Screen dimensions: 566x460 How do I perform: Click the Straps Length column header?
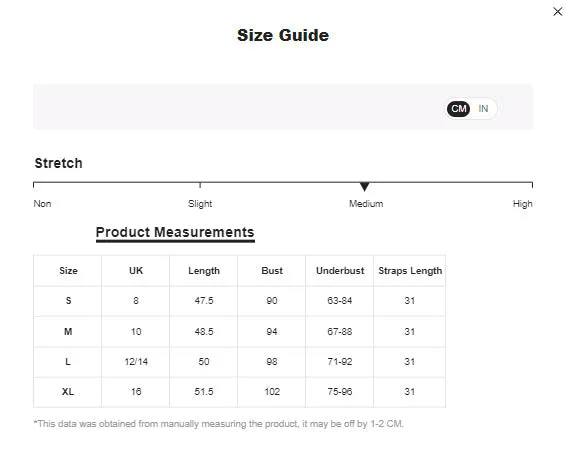pos(410,271)
